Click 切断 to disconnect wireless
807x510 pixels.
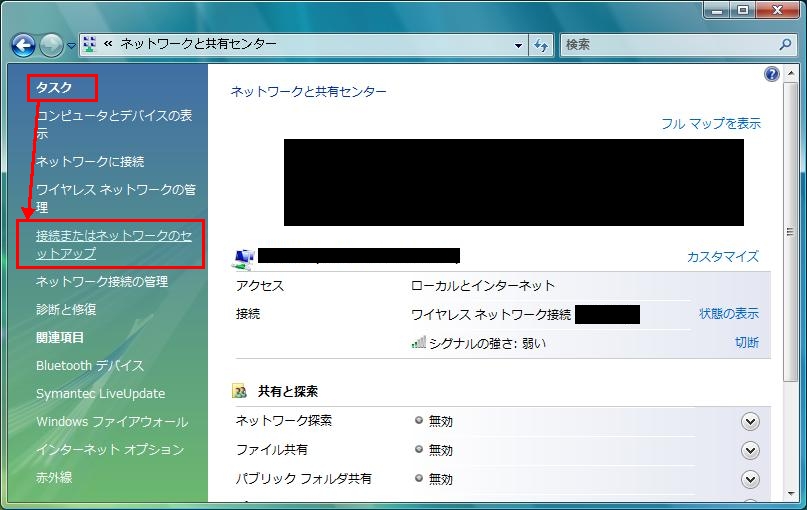pos(746,342)
